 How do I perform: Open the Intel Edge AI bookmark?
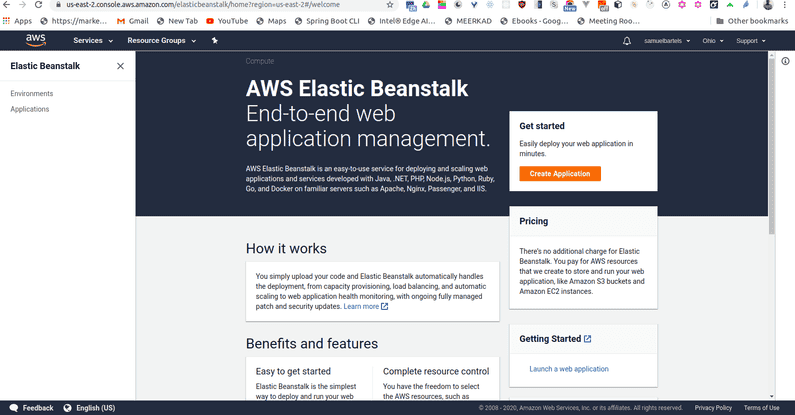click(402, 21)
